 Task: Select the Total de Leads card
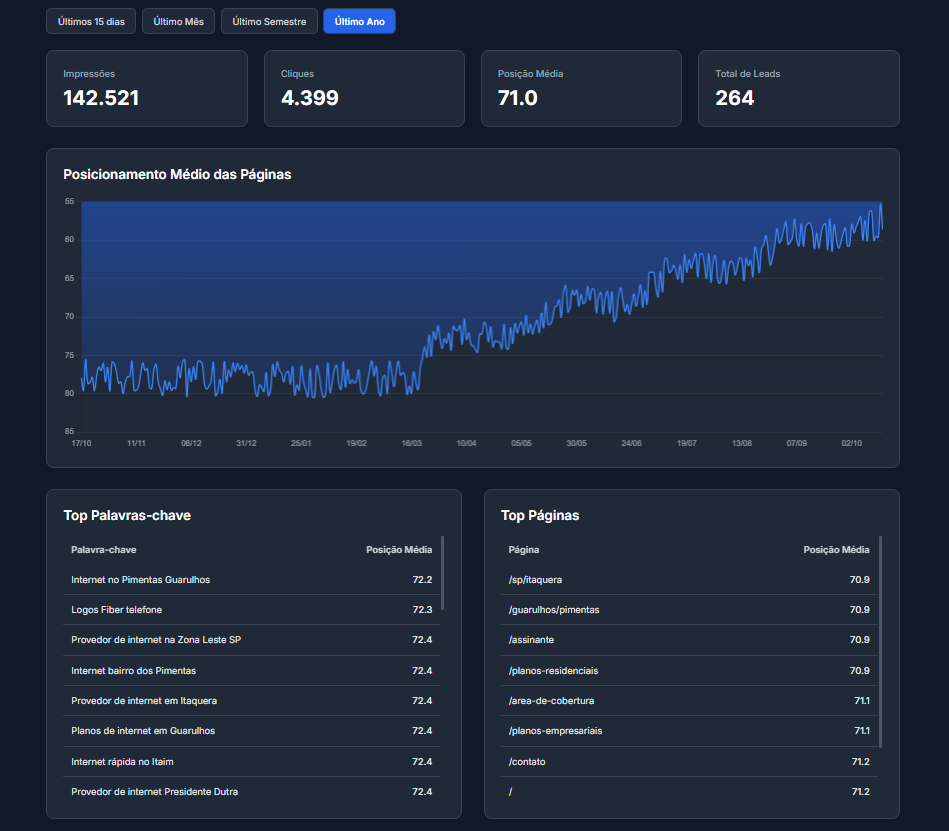(798, 88)
